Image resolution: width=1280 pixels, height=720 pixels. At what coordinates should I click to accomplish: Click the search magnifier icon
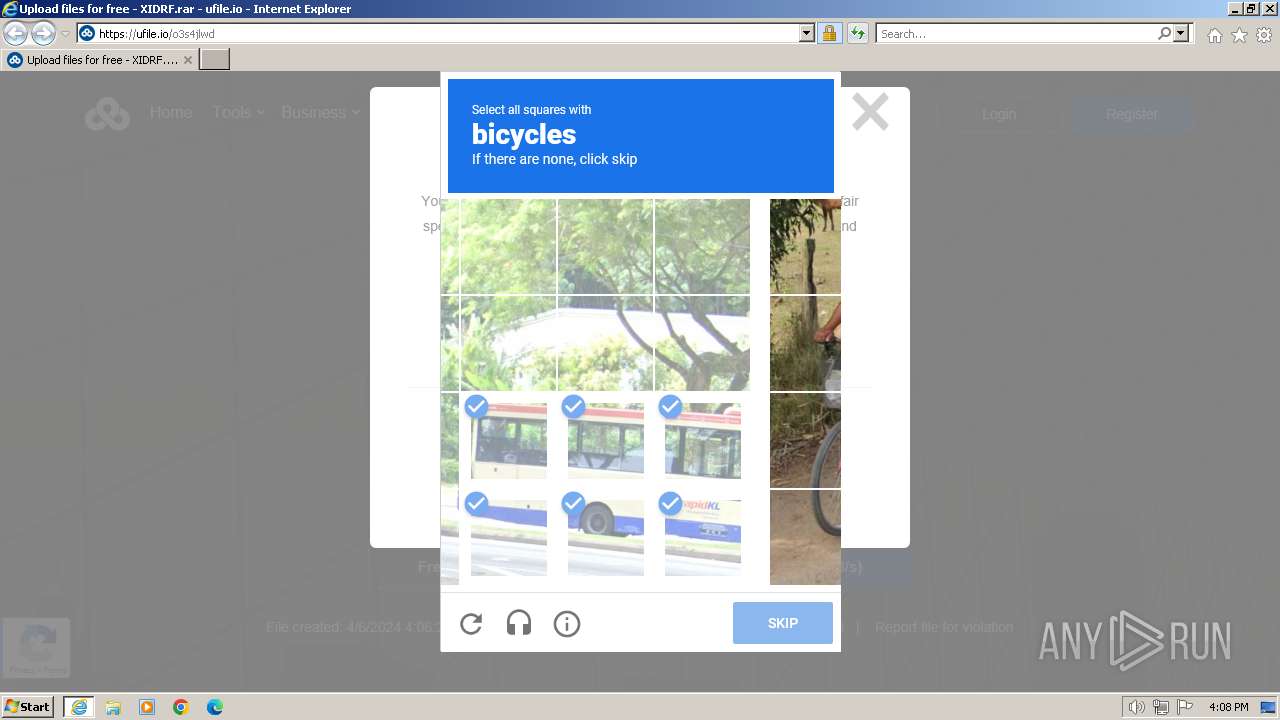point(1164,33)
